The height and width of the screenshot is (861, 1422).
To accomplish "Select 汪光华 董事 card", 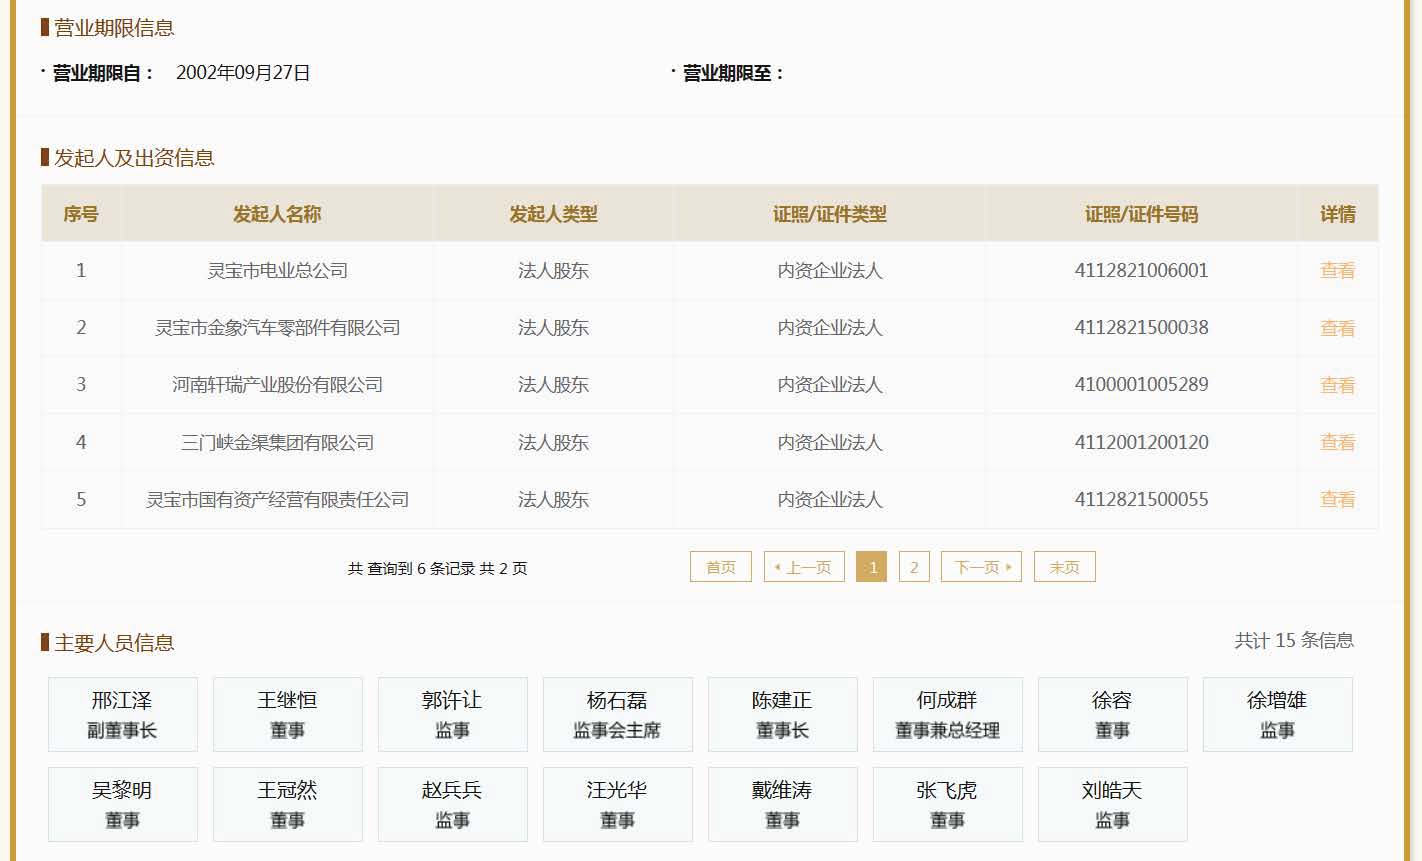I will [618, 804].
